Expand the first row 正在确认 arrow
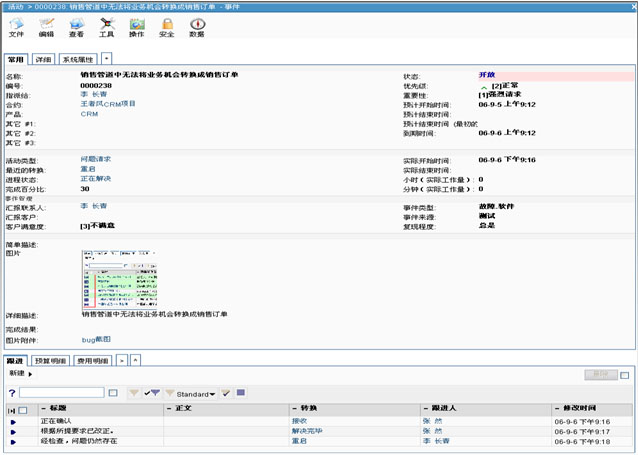Screen dimensions: 638x455 (14, 422)
